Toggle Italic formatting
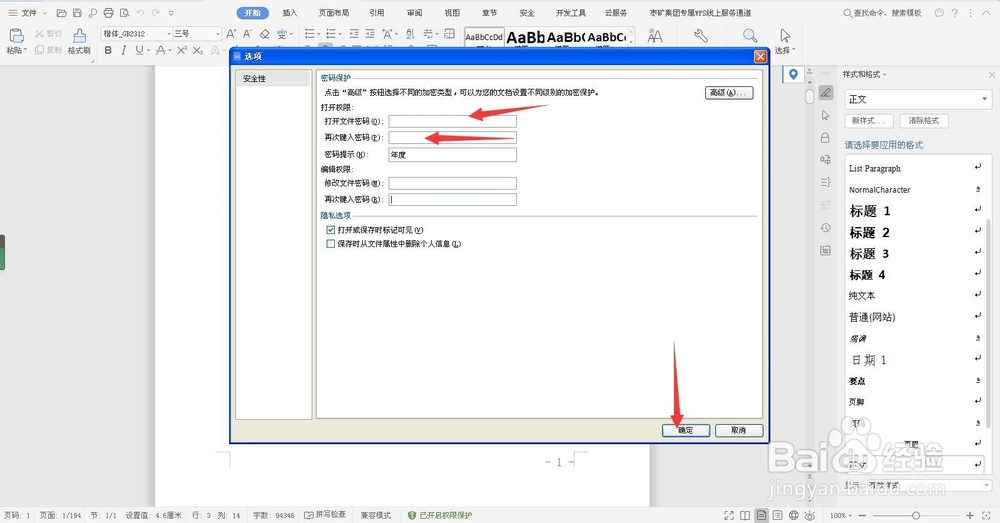Viewport: 1000px width, 523px height. pos(123,50)
